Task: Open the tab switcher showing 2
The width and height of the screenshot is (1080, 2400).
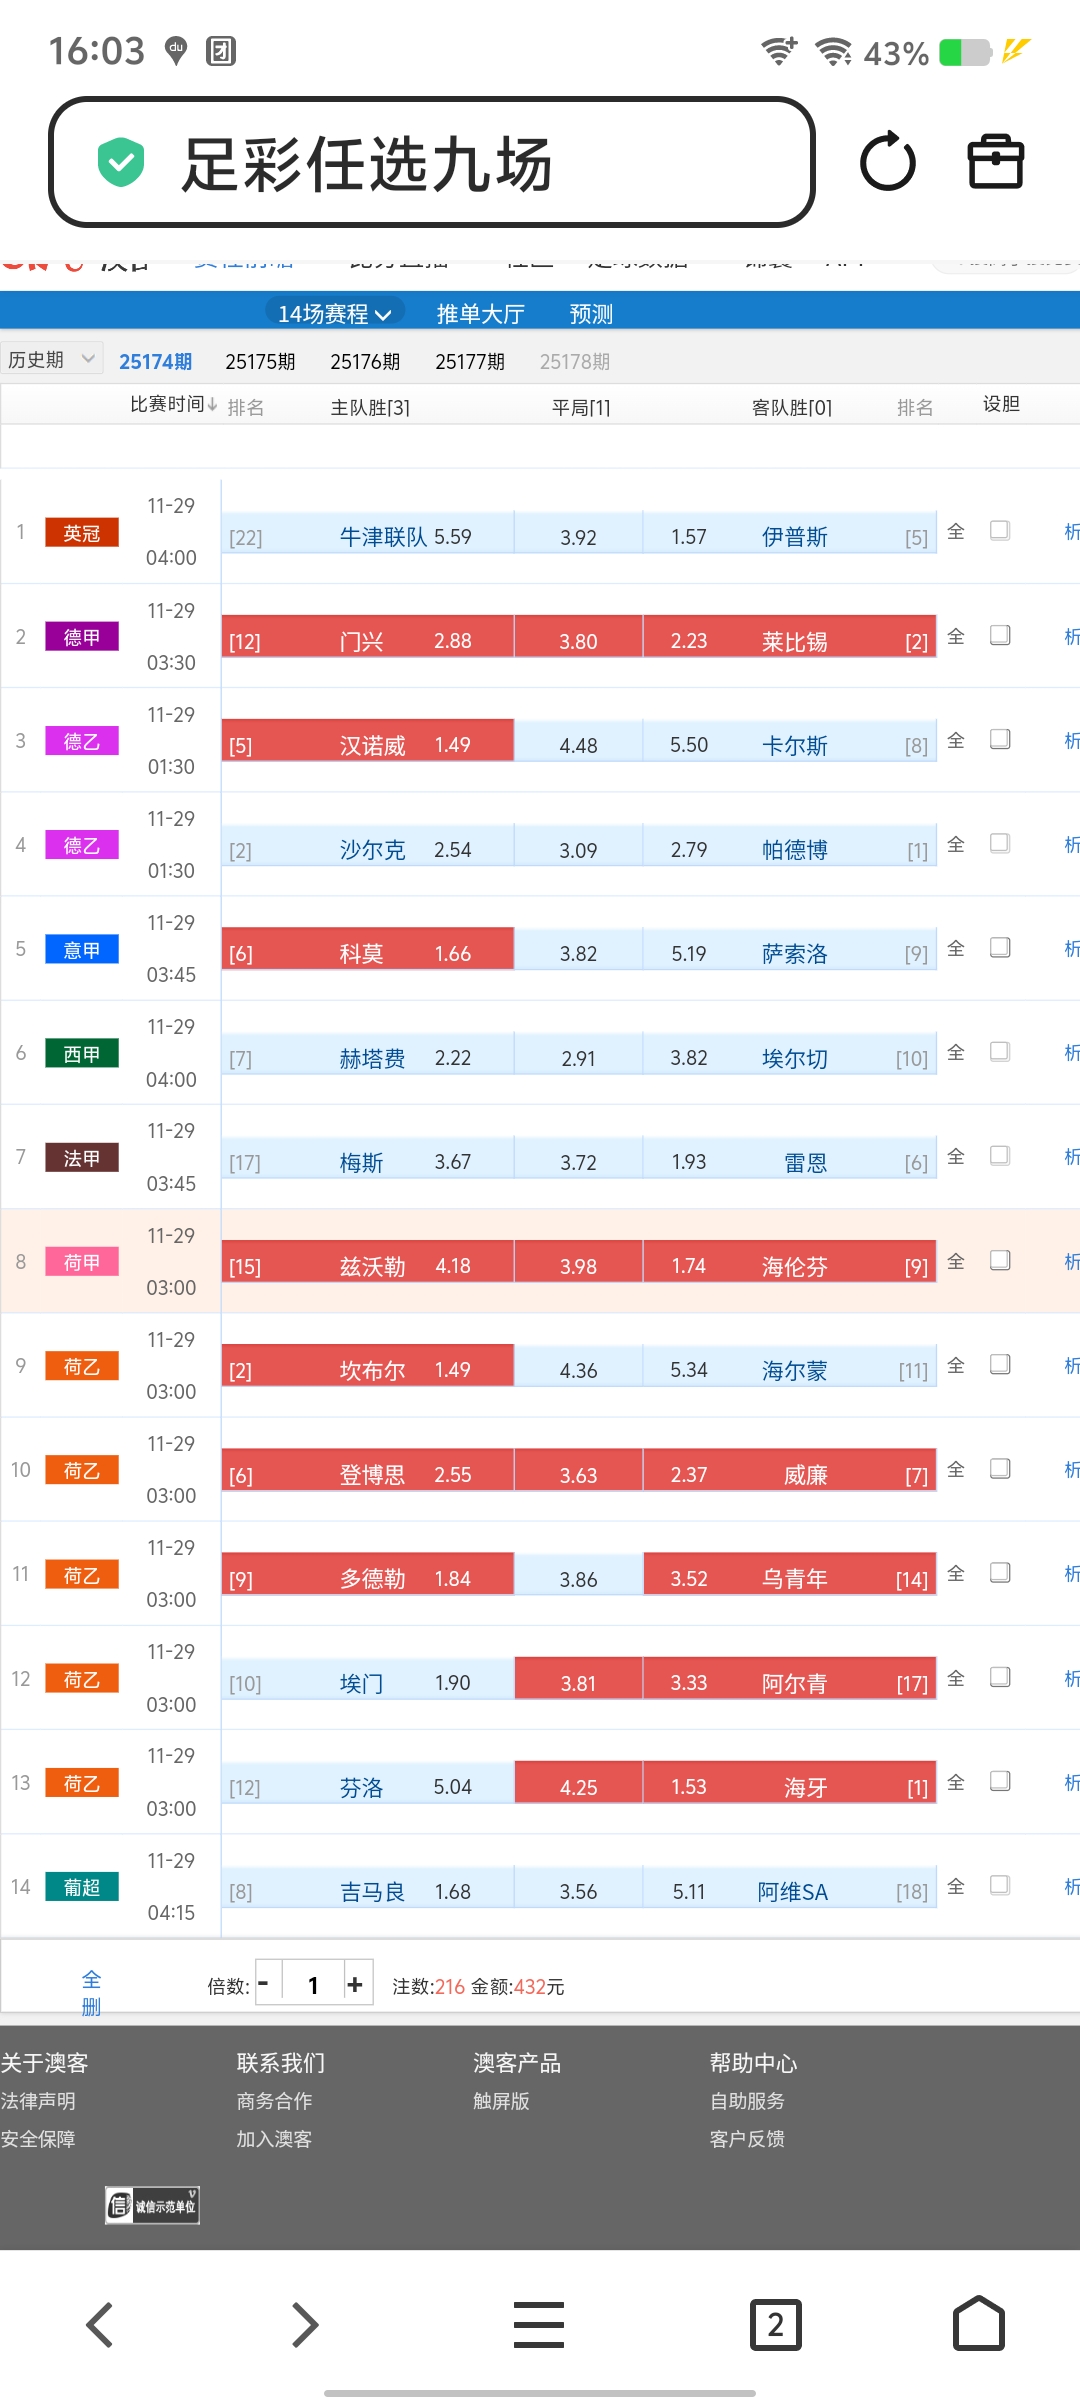Action: pos(775,2324)
